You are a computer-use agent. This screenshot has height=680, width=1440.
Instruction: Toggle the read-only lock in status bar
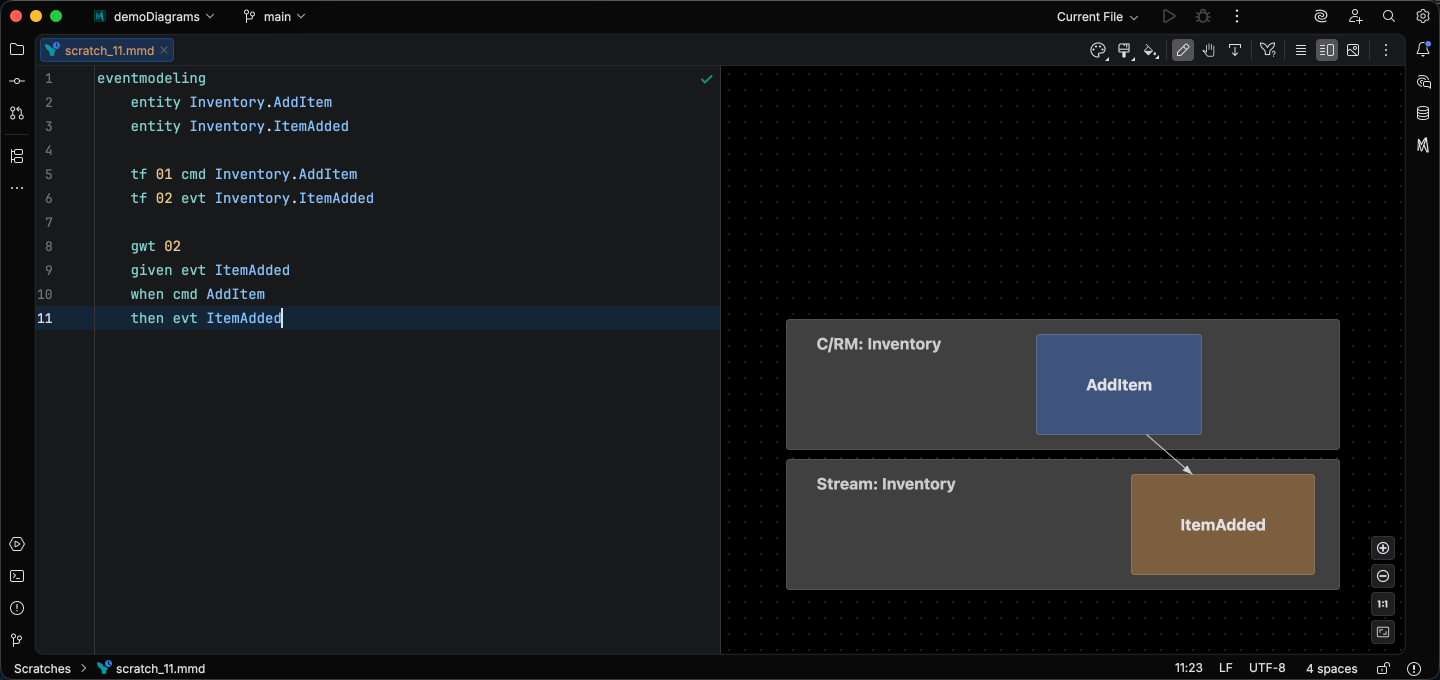(1383, 668)
